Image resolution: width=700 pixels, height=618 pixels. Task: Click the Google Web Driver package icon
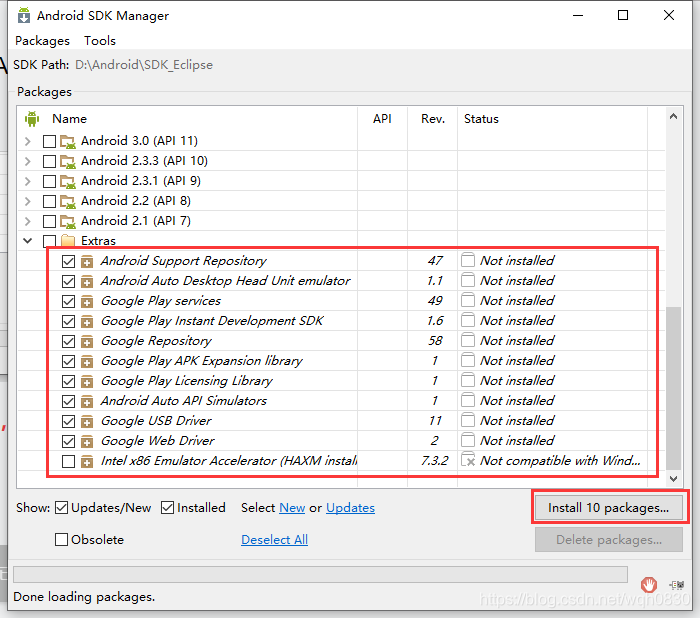point(87,442)
